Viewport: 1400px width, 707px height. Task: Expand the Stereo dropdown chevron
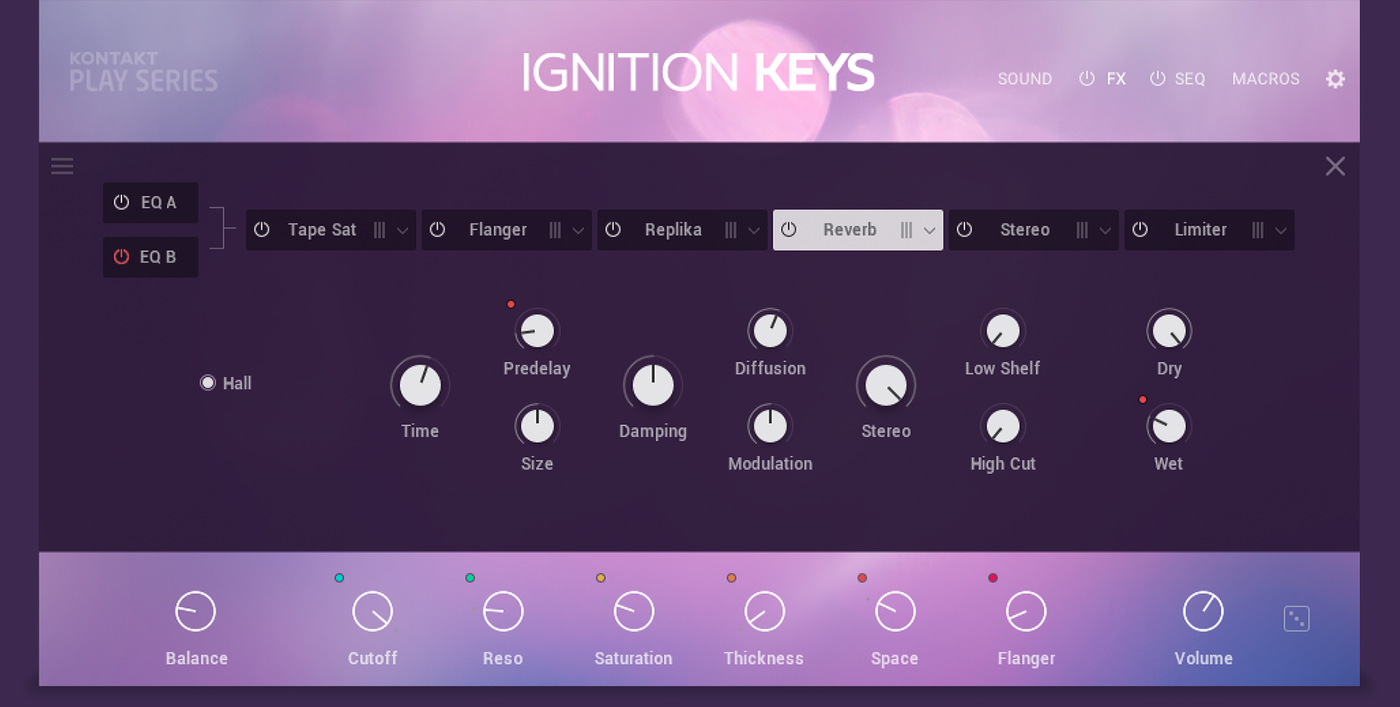(x=1105, y=231)
